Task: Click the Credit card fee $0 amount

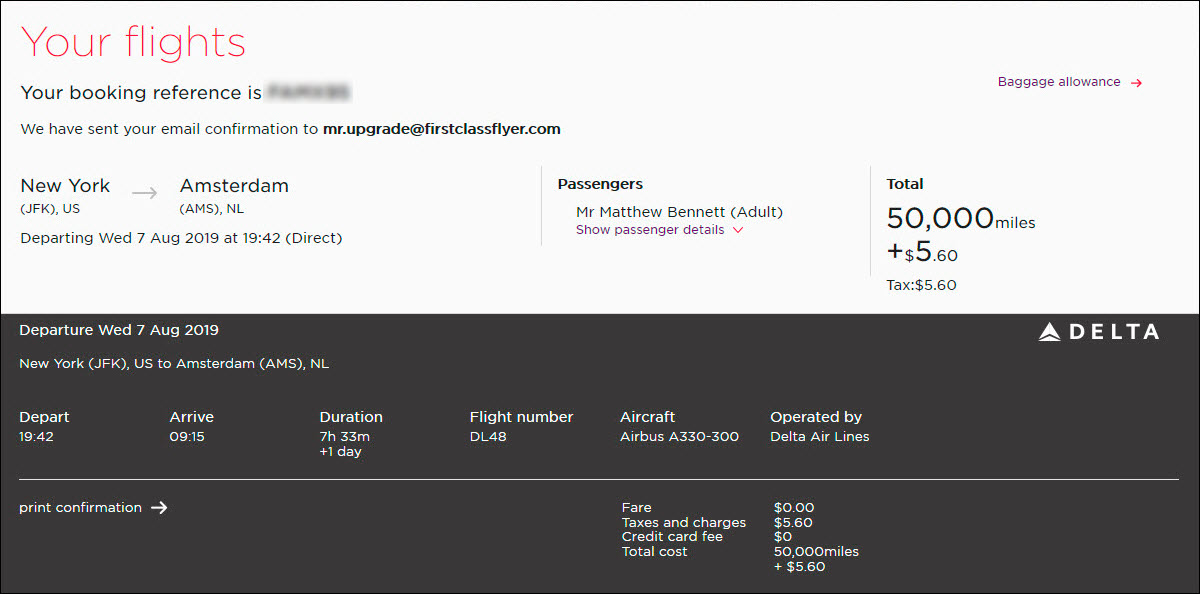Action: pyautogui.click(x=783, y=537)
